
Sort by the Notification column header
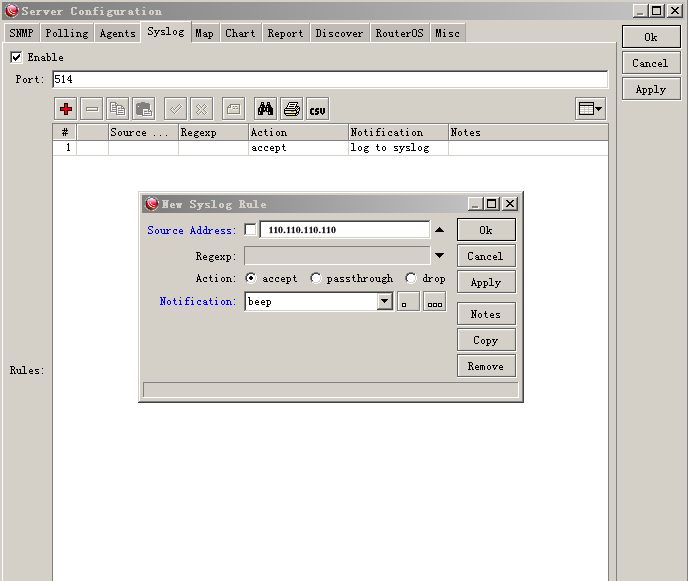point(398,133)
